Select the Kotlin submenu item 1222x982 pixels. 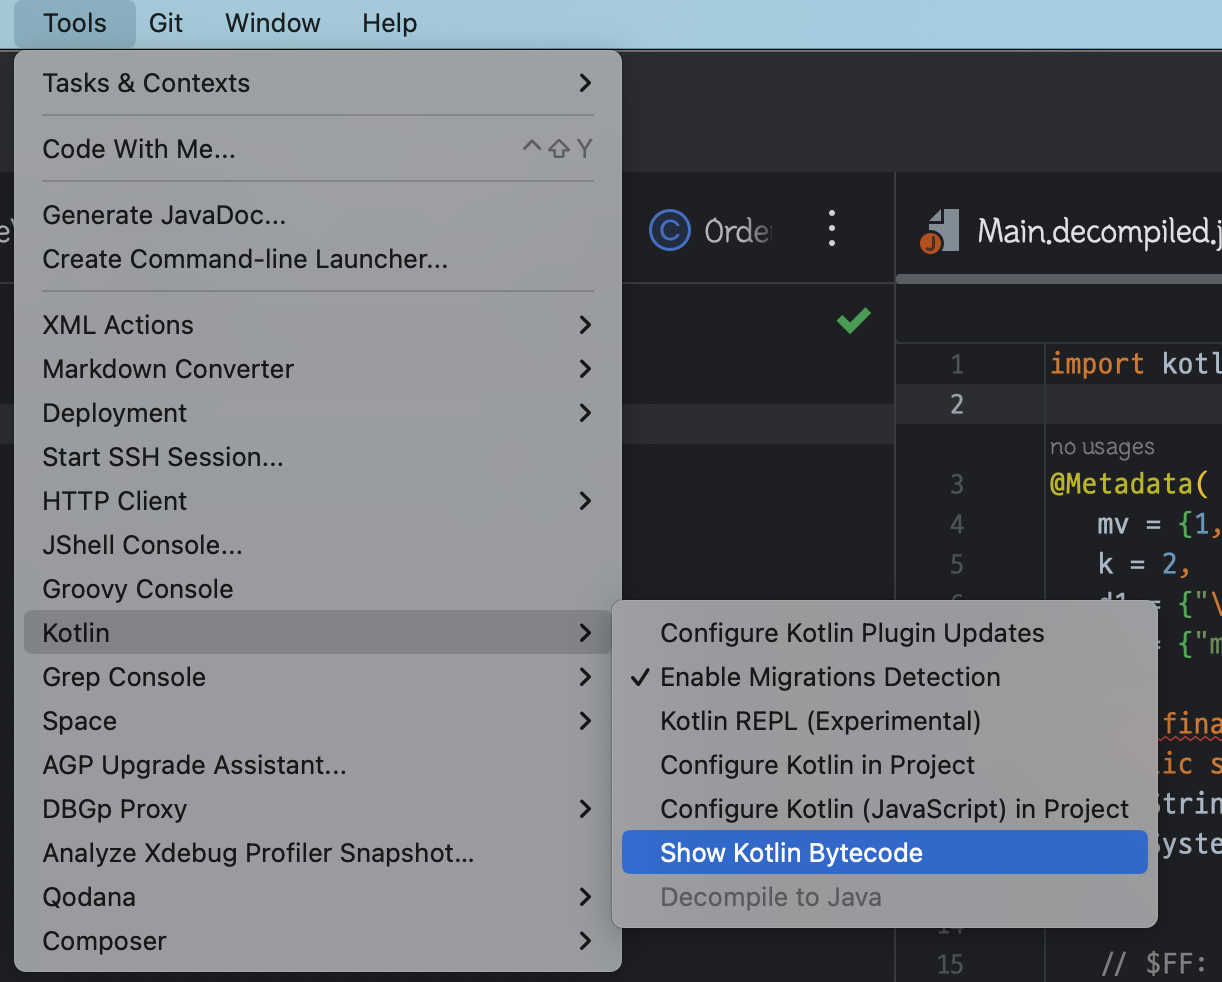point(318,633)
